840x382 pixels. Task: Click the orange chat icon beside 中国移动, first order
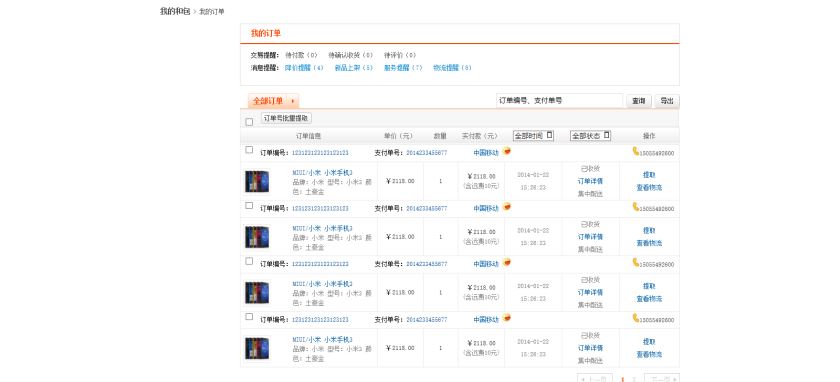pyautogui.click(x=506, y=151)
